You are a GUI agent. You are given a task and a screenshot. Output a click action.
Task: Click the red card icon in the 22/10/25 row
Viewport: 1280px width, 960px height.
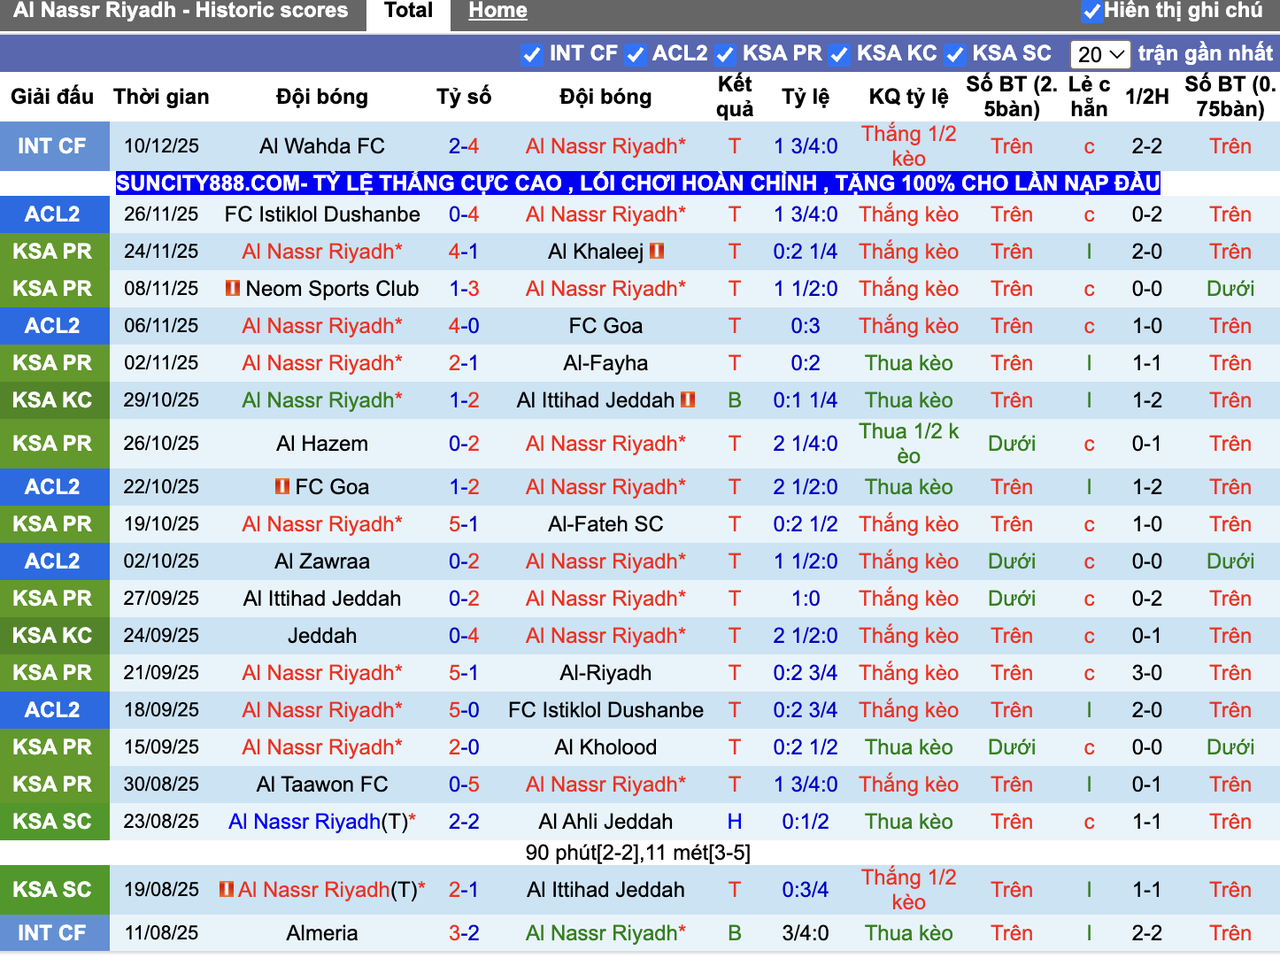tap(283, 487)
